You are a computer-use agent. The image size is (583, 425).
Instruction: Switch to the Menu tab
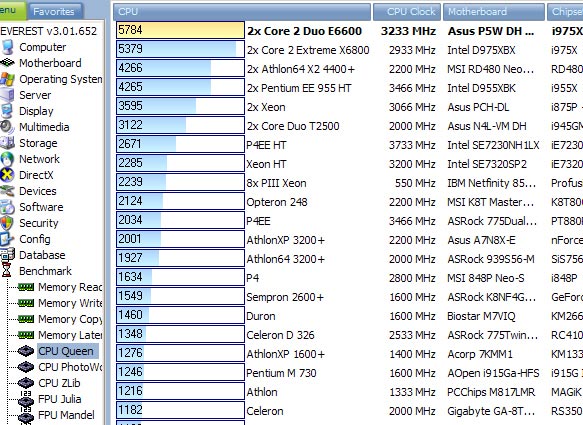pyautogui.click(x=13, y=10)
